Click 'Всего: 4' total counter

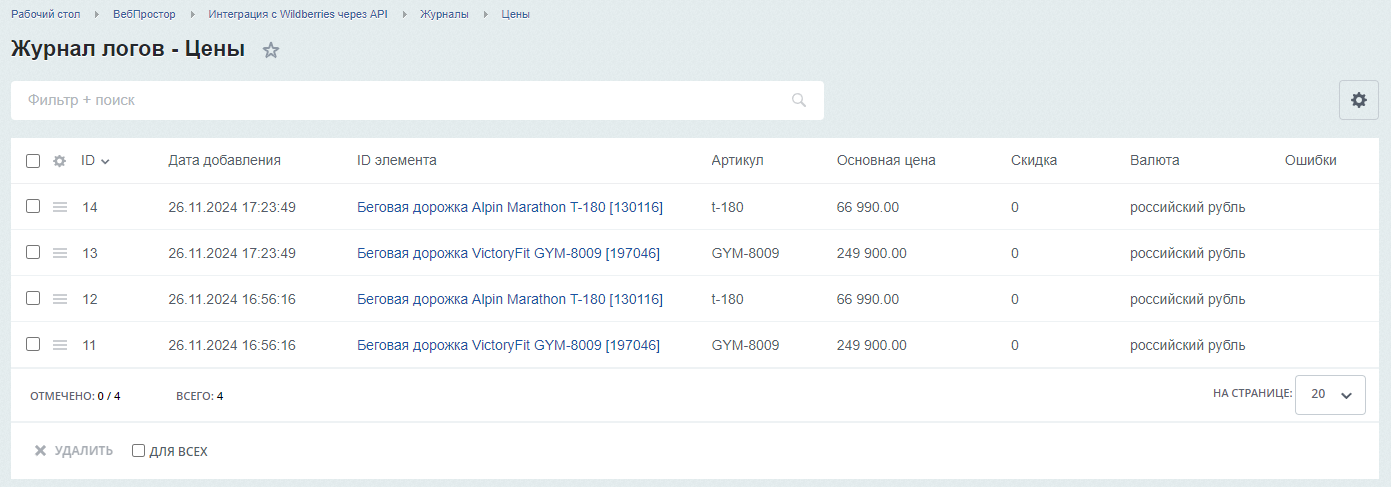[x=199, y=396]
